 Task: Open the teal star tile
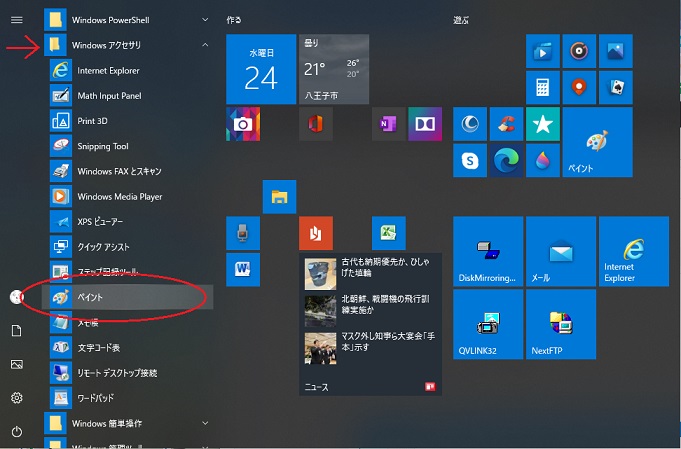[543, 124]
